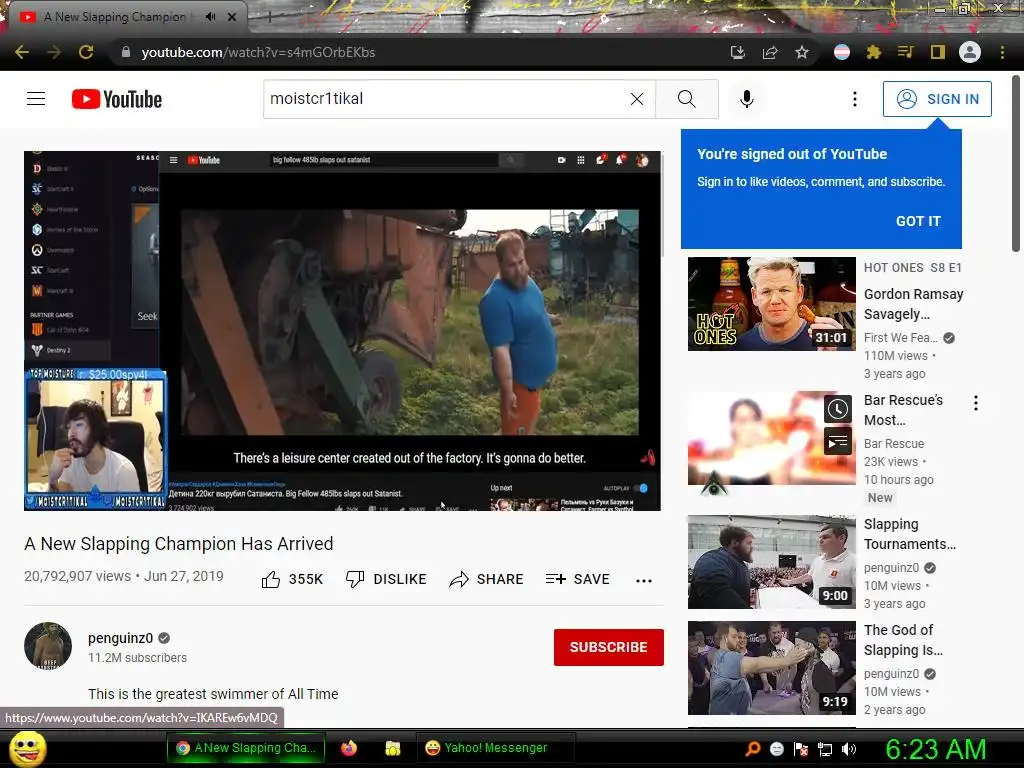Open the Bar Rescue video options menu

click(976, 403)
